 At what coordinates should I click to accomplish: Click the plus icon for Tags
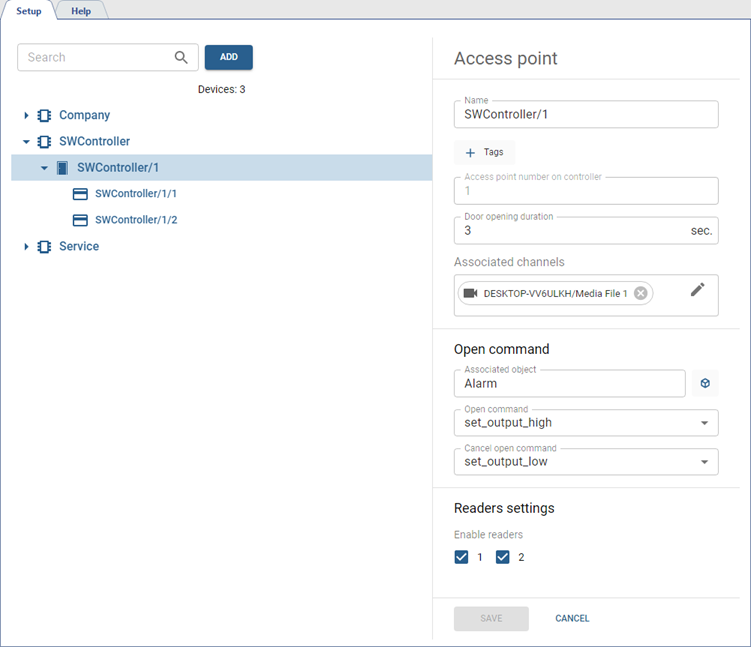[x=470, y=152]
